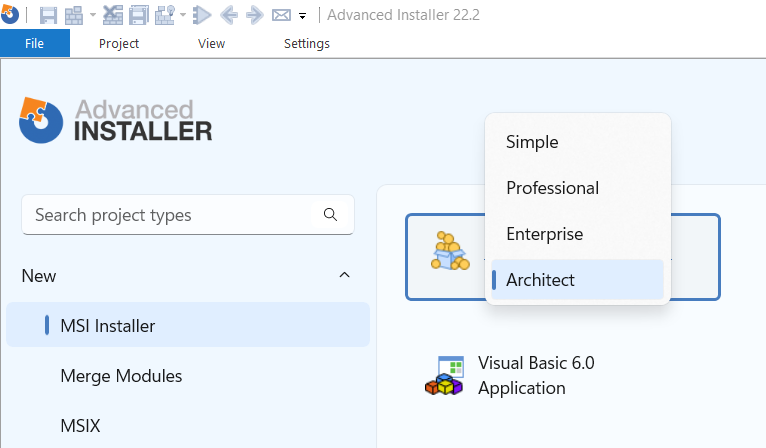The height and width of the screenshot is (448, 766).
Task: Click the New section header text
Action: (39, 276)
